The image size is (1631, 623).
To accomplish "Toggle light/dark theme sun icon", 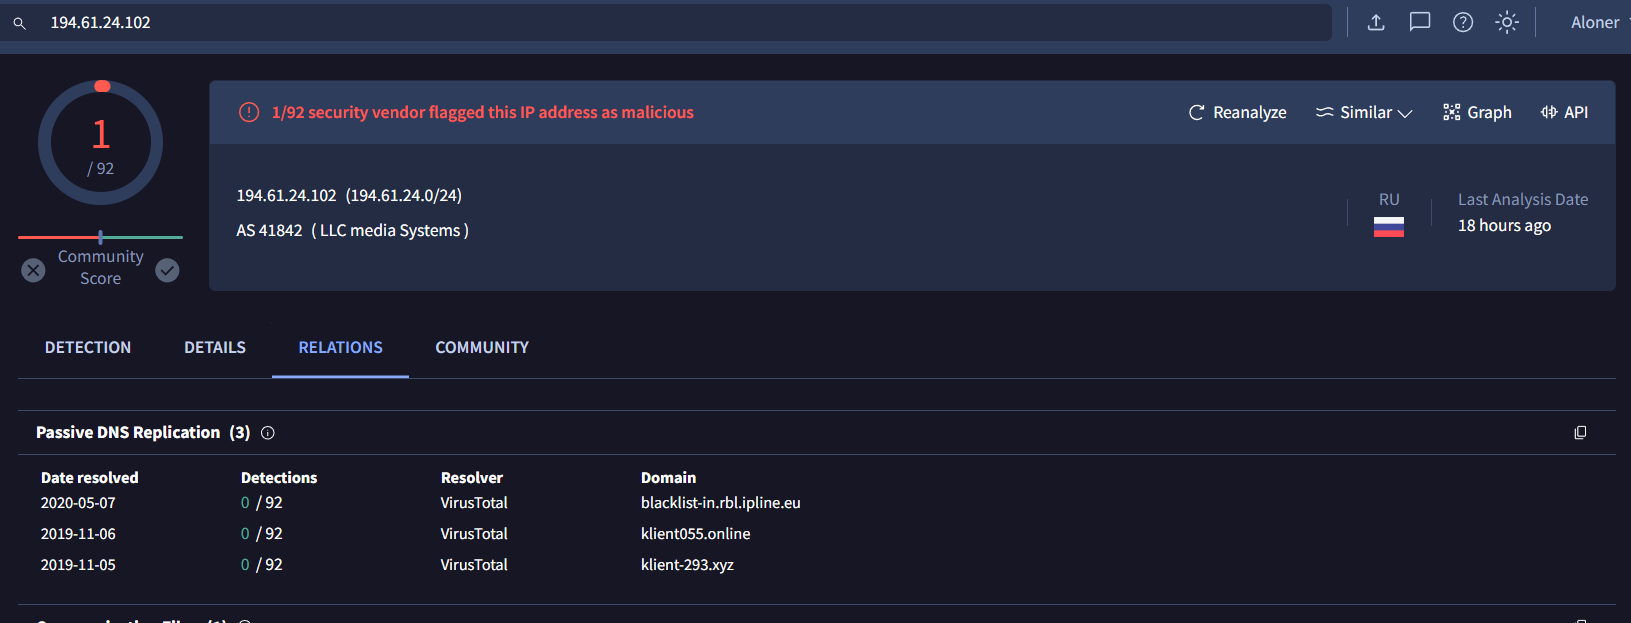I will pos(1507,22).
